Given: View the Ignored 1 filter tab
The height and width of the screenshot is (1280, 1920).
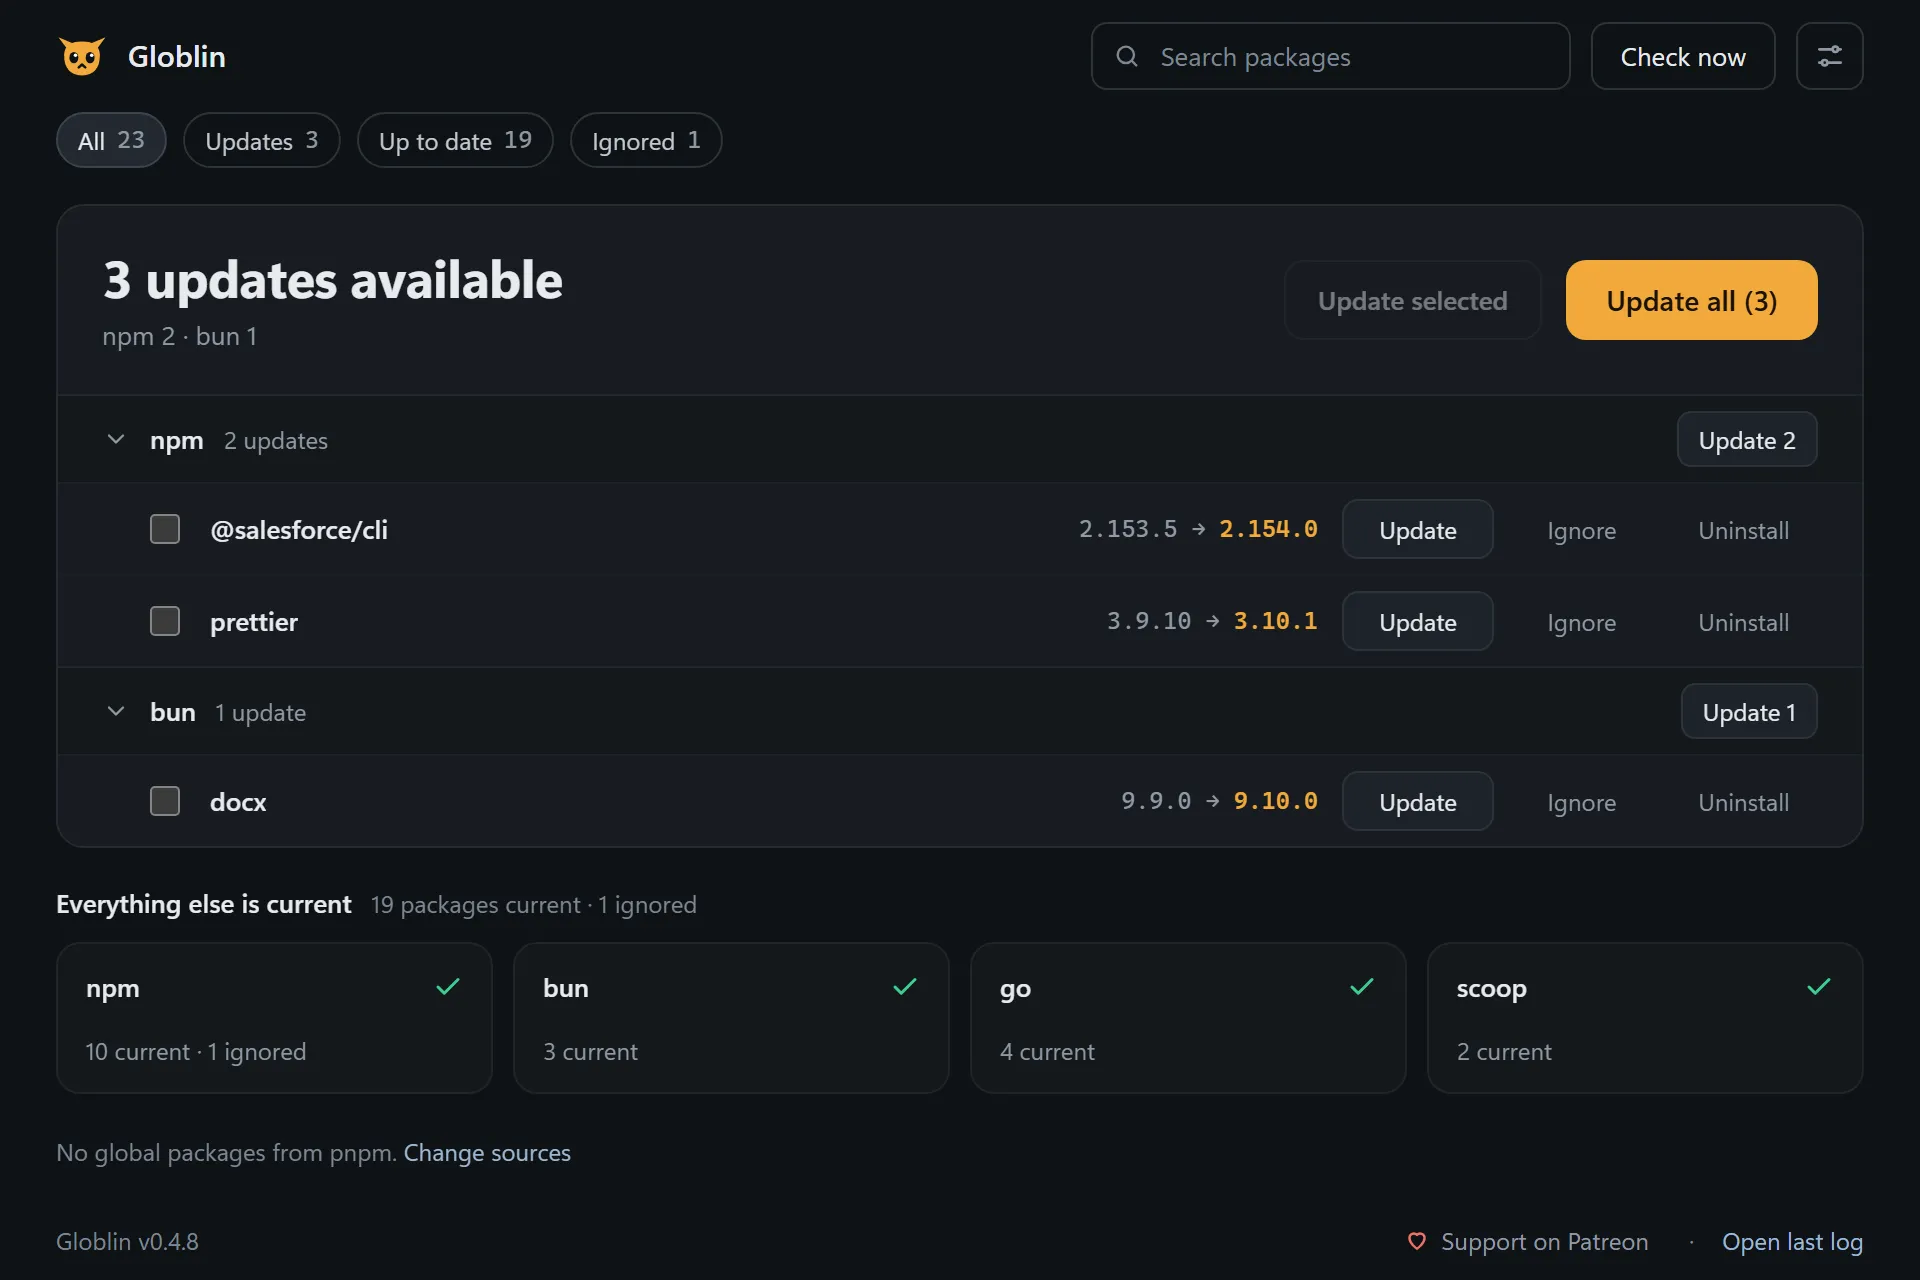Looking at the screenshot, I should (x=646, y=140).
